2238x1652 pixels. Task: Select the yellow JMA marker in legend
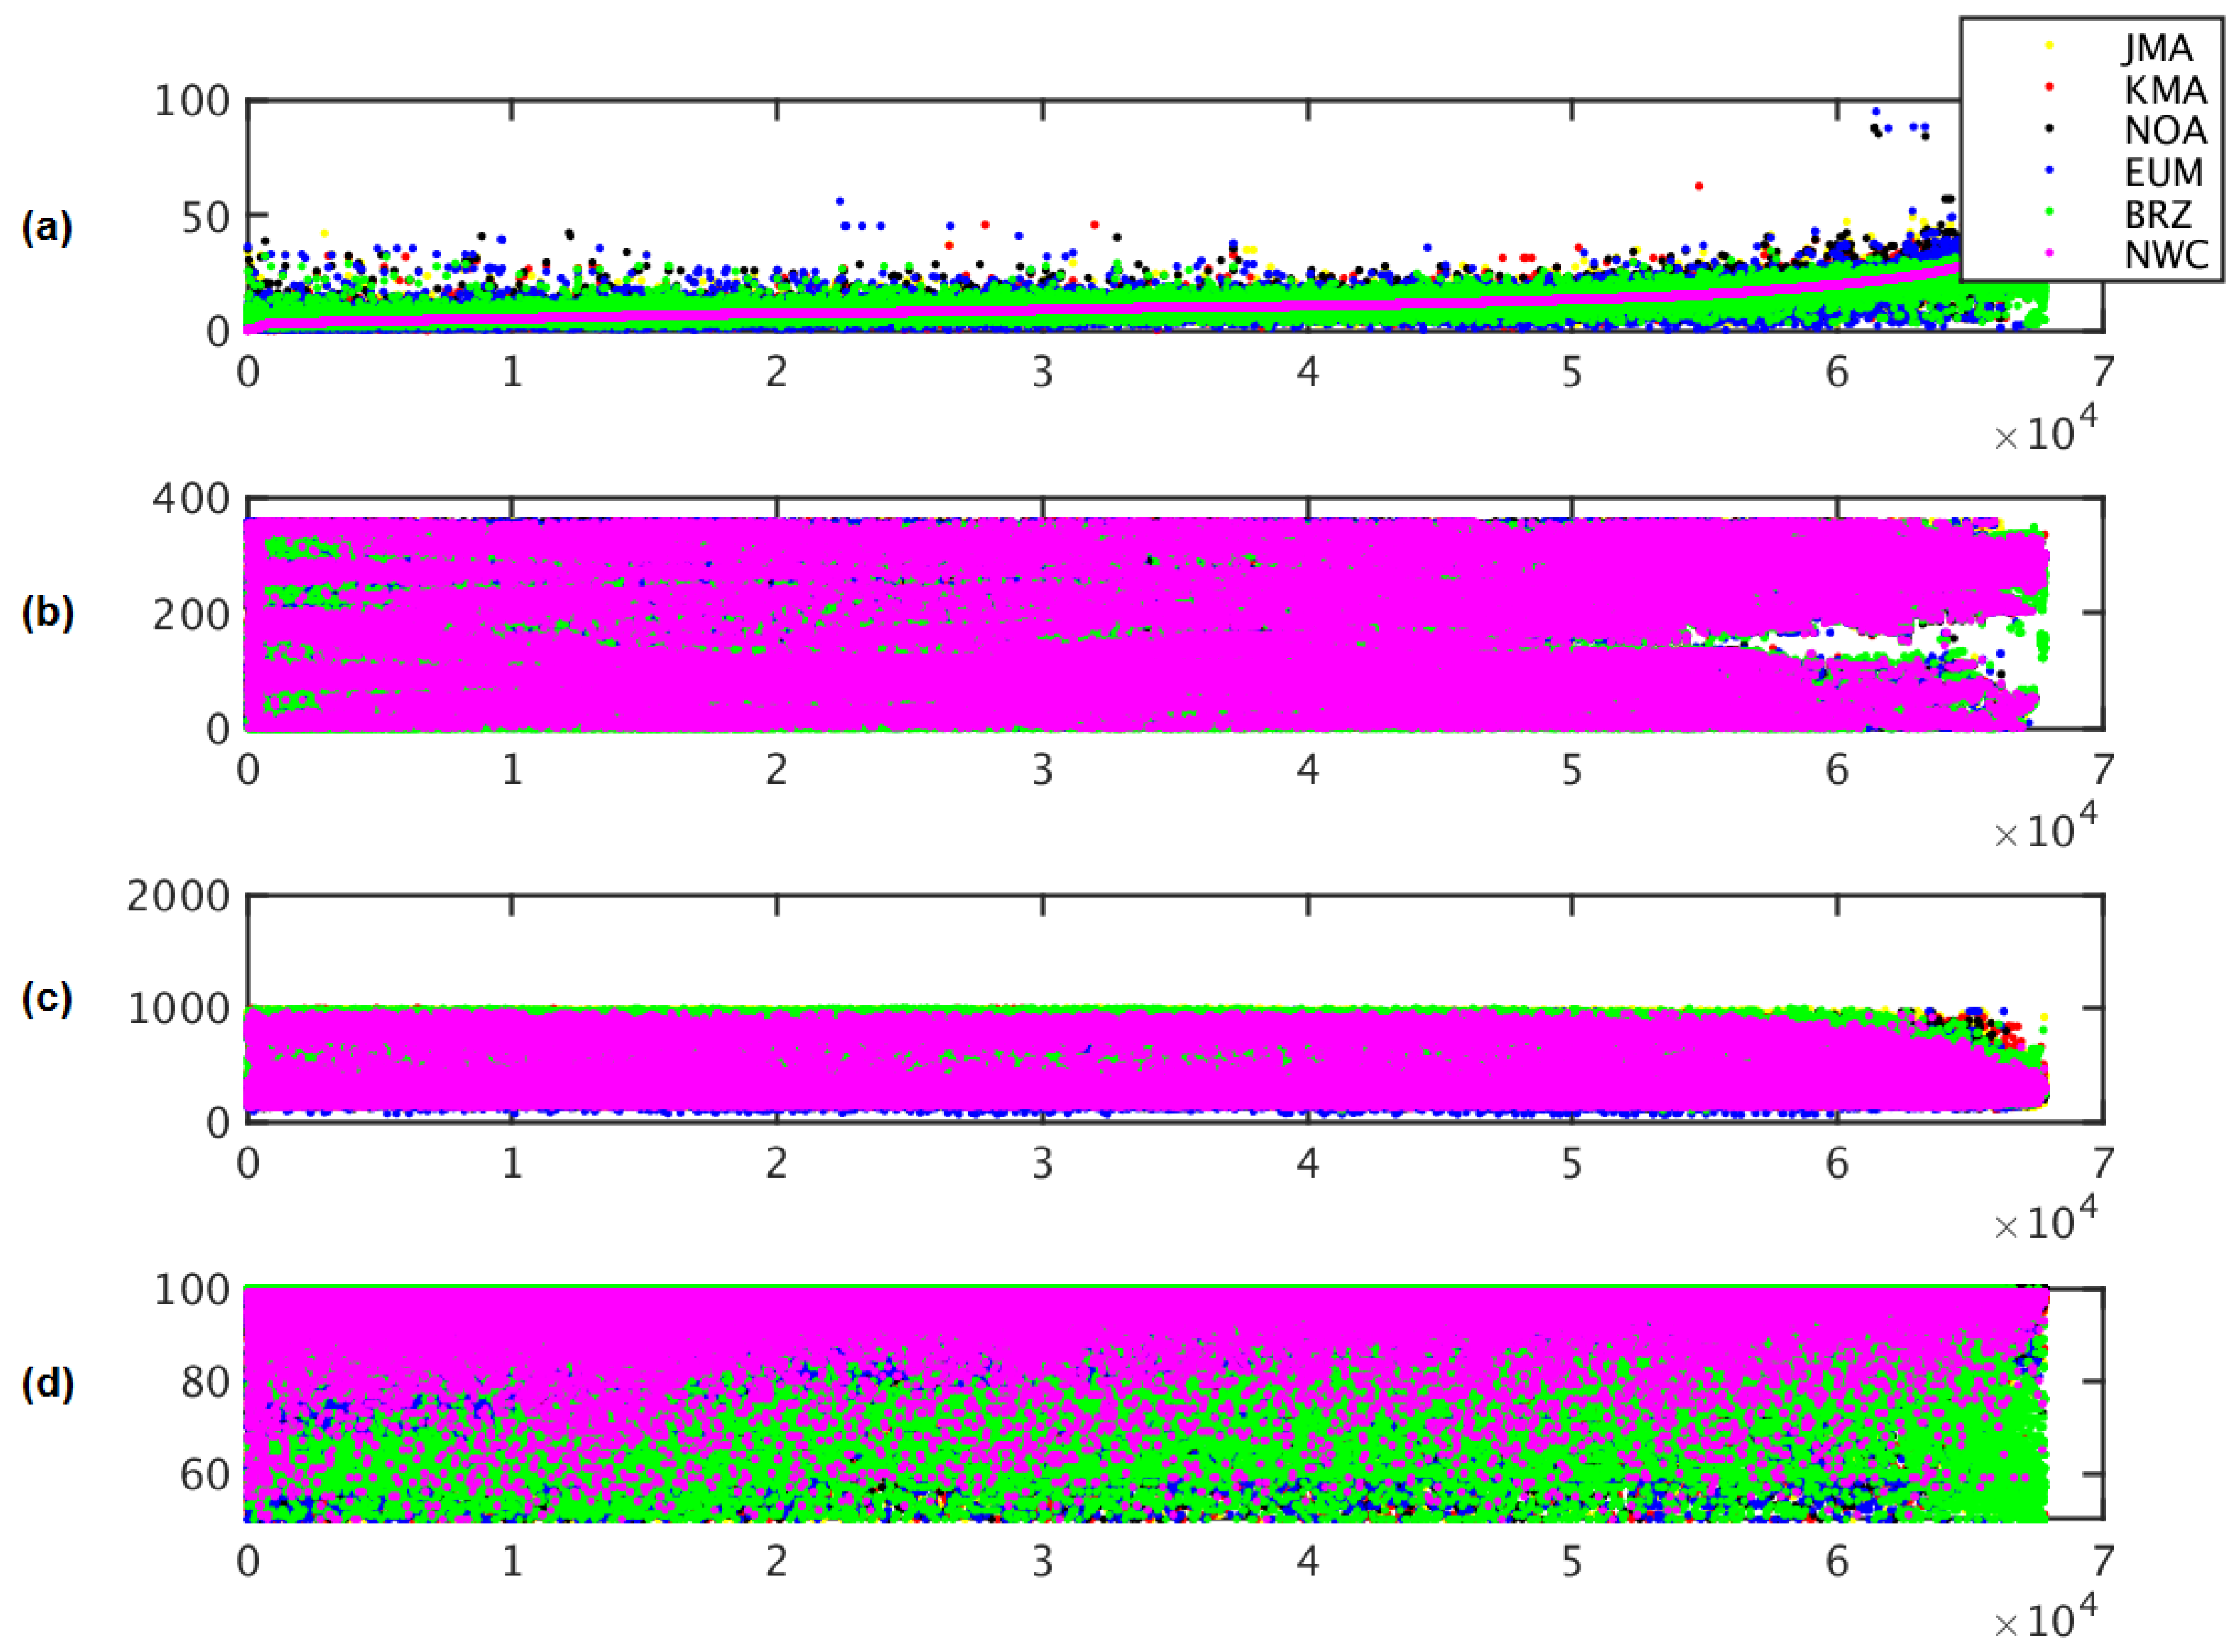(x=2049, y=45)
